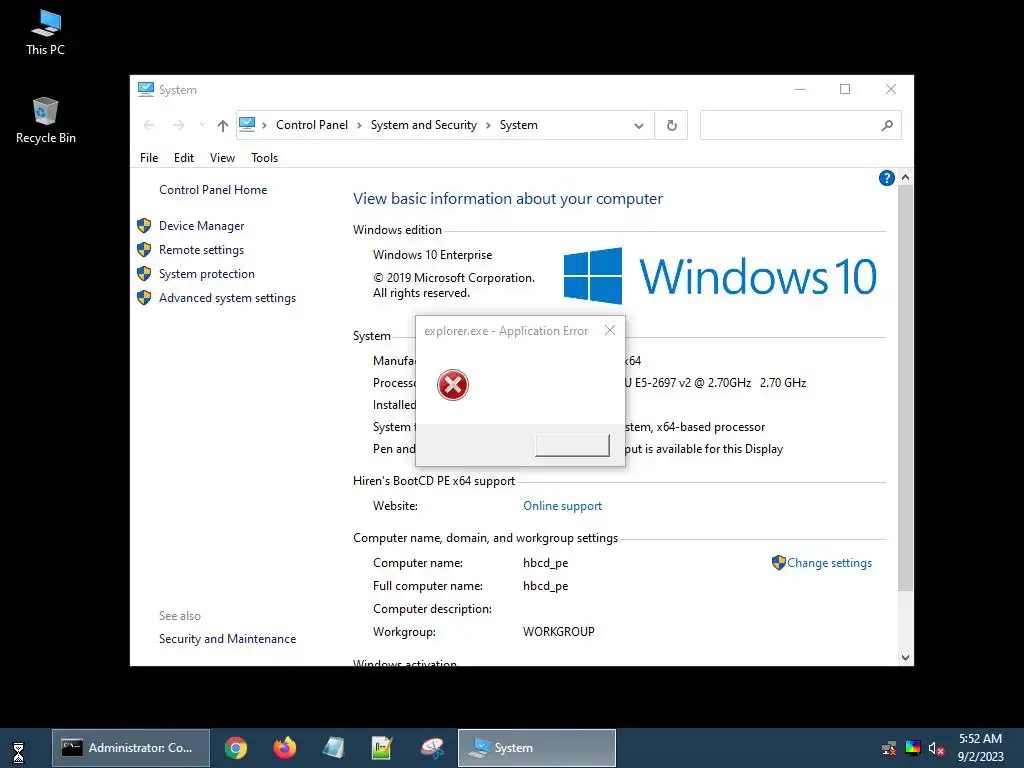Open Control Panel Home link

point(213,190)
